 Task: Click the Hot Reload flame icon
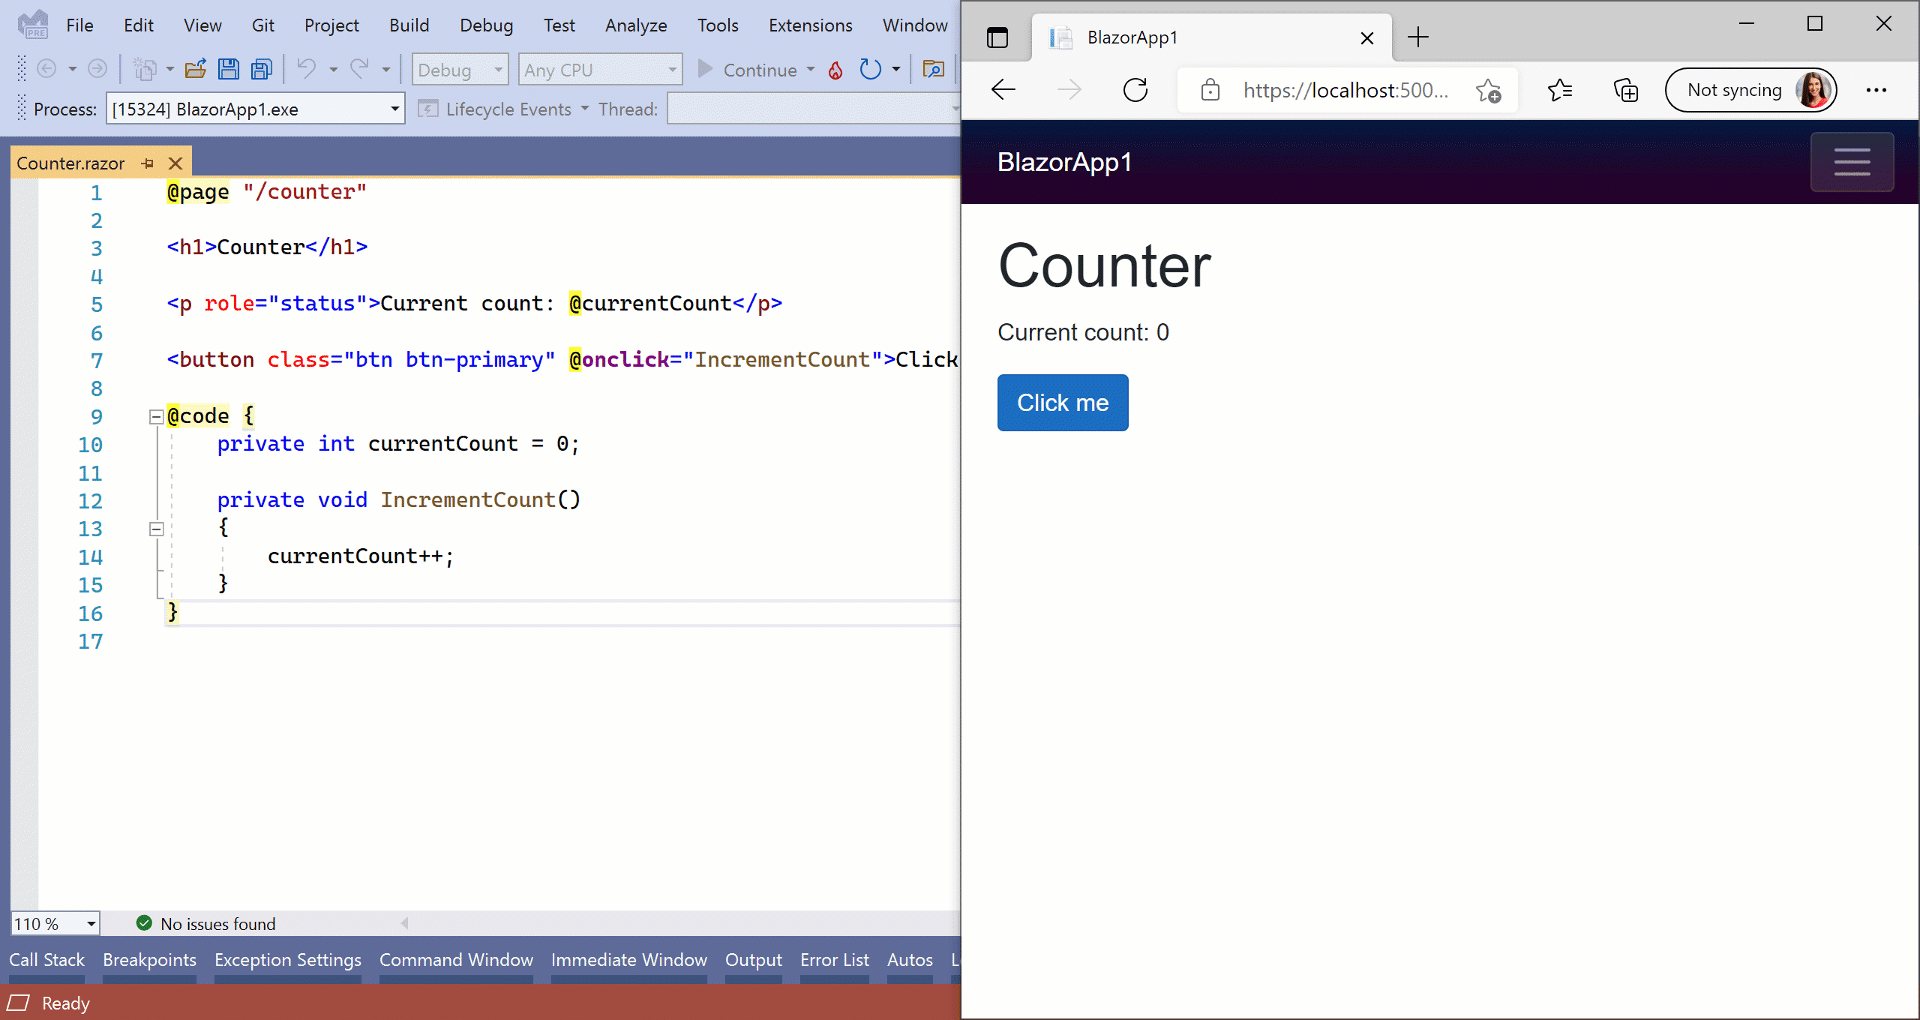pyautogui.click(x=836, y=70)
